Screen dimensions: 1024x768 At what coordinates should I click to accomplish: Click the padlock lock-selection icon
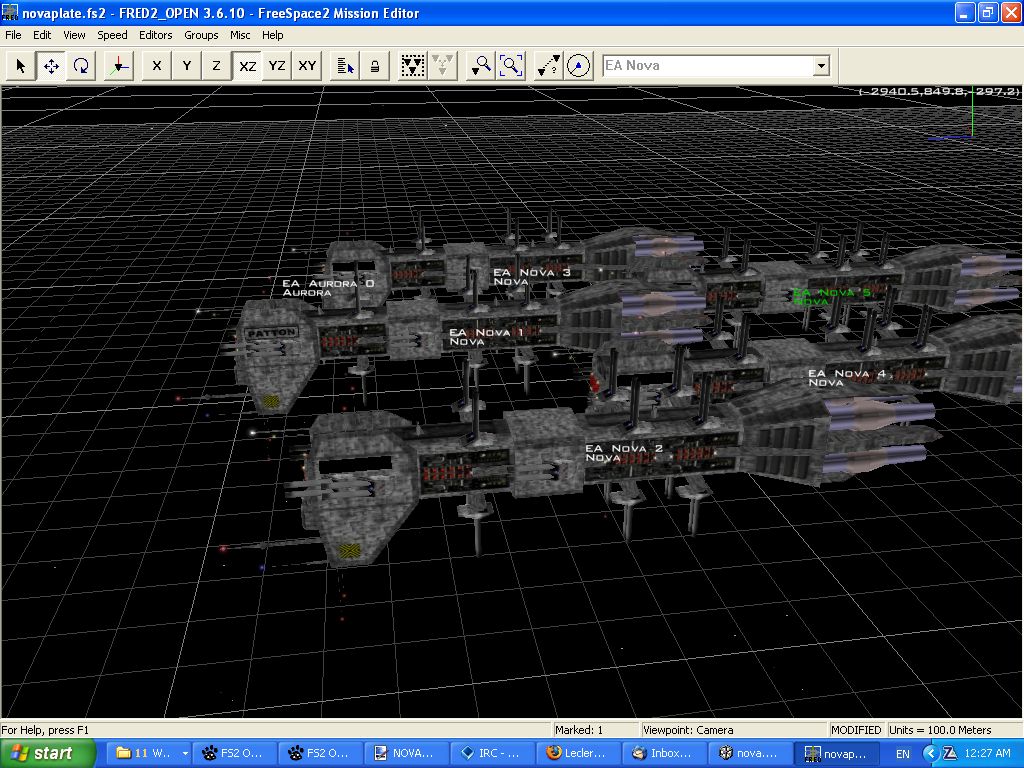[374, 66]
